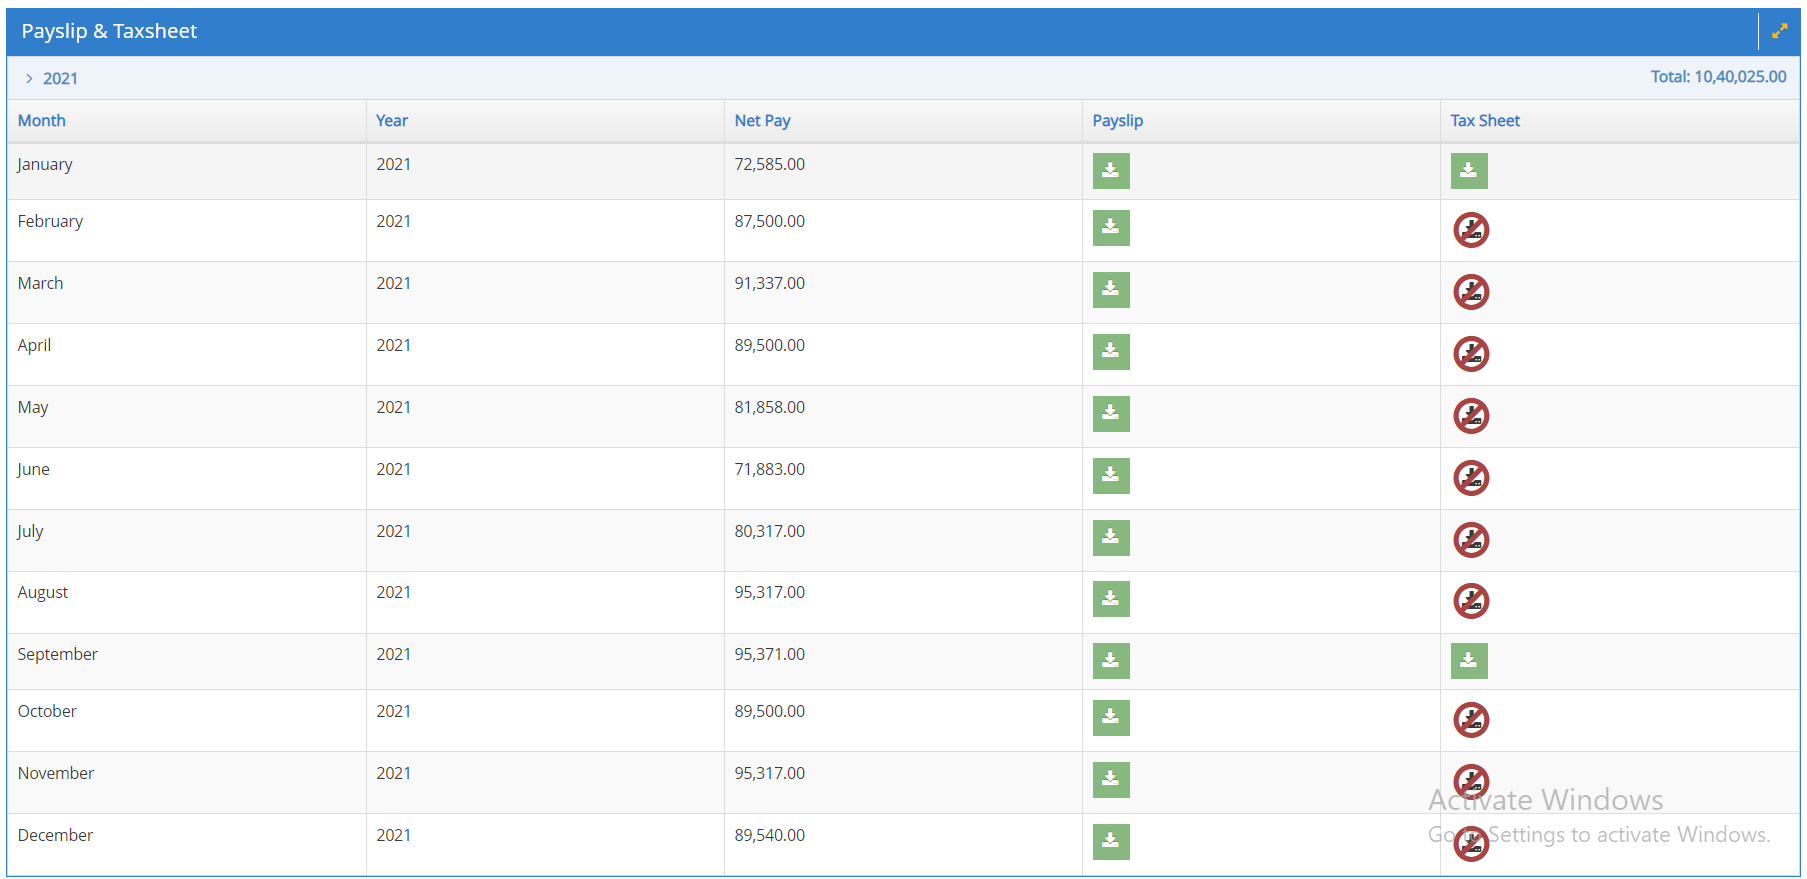Image resolution: width=1807 pixels, height=879 pixels.
Task: Click the Payslip column header
Action: [x=1117, y=121]
